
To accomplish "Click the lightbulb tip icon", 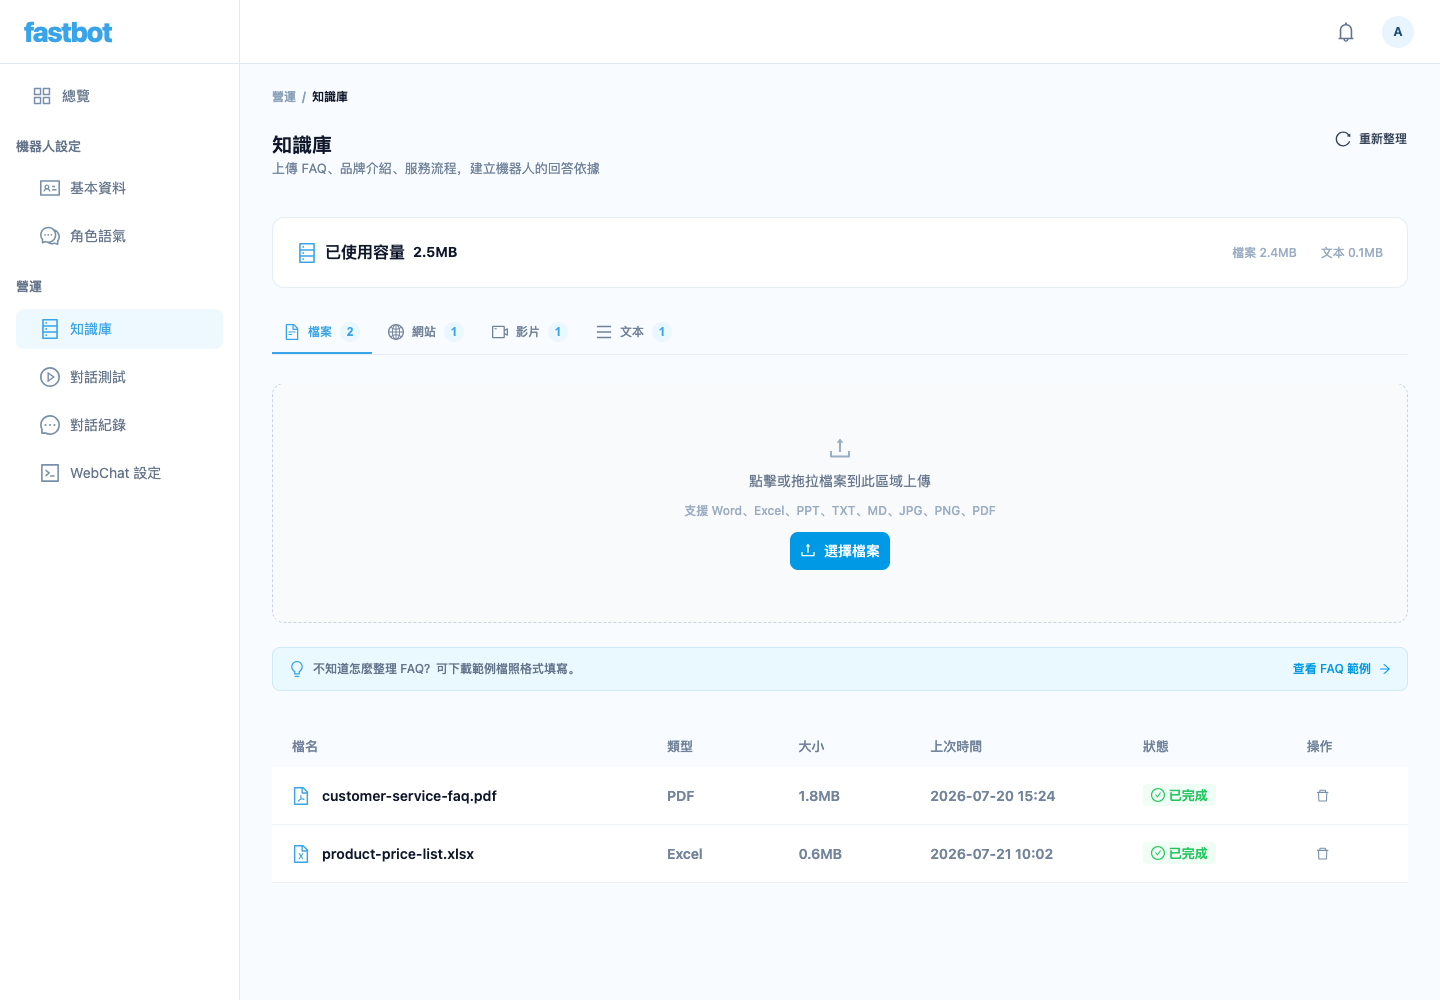I will (x=297, y=669).
